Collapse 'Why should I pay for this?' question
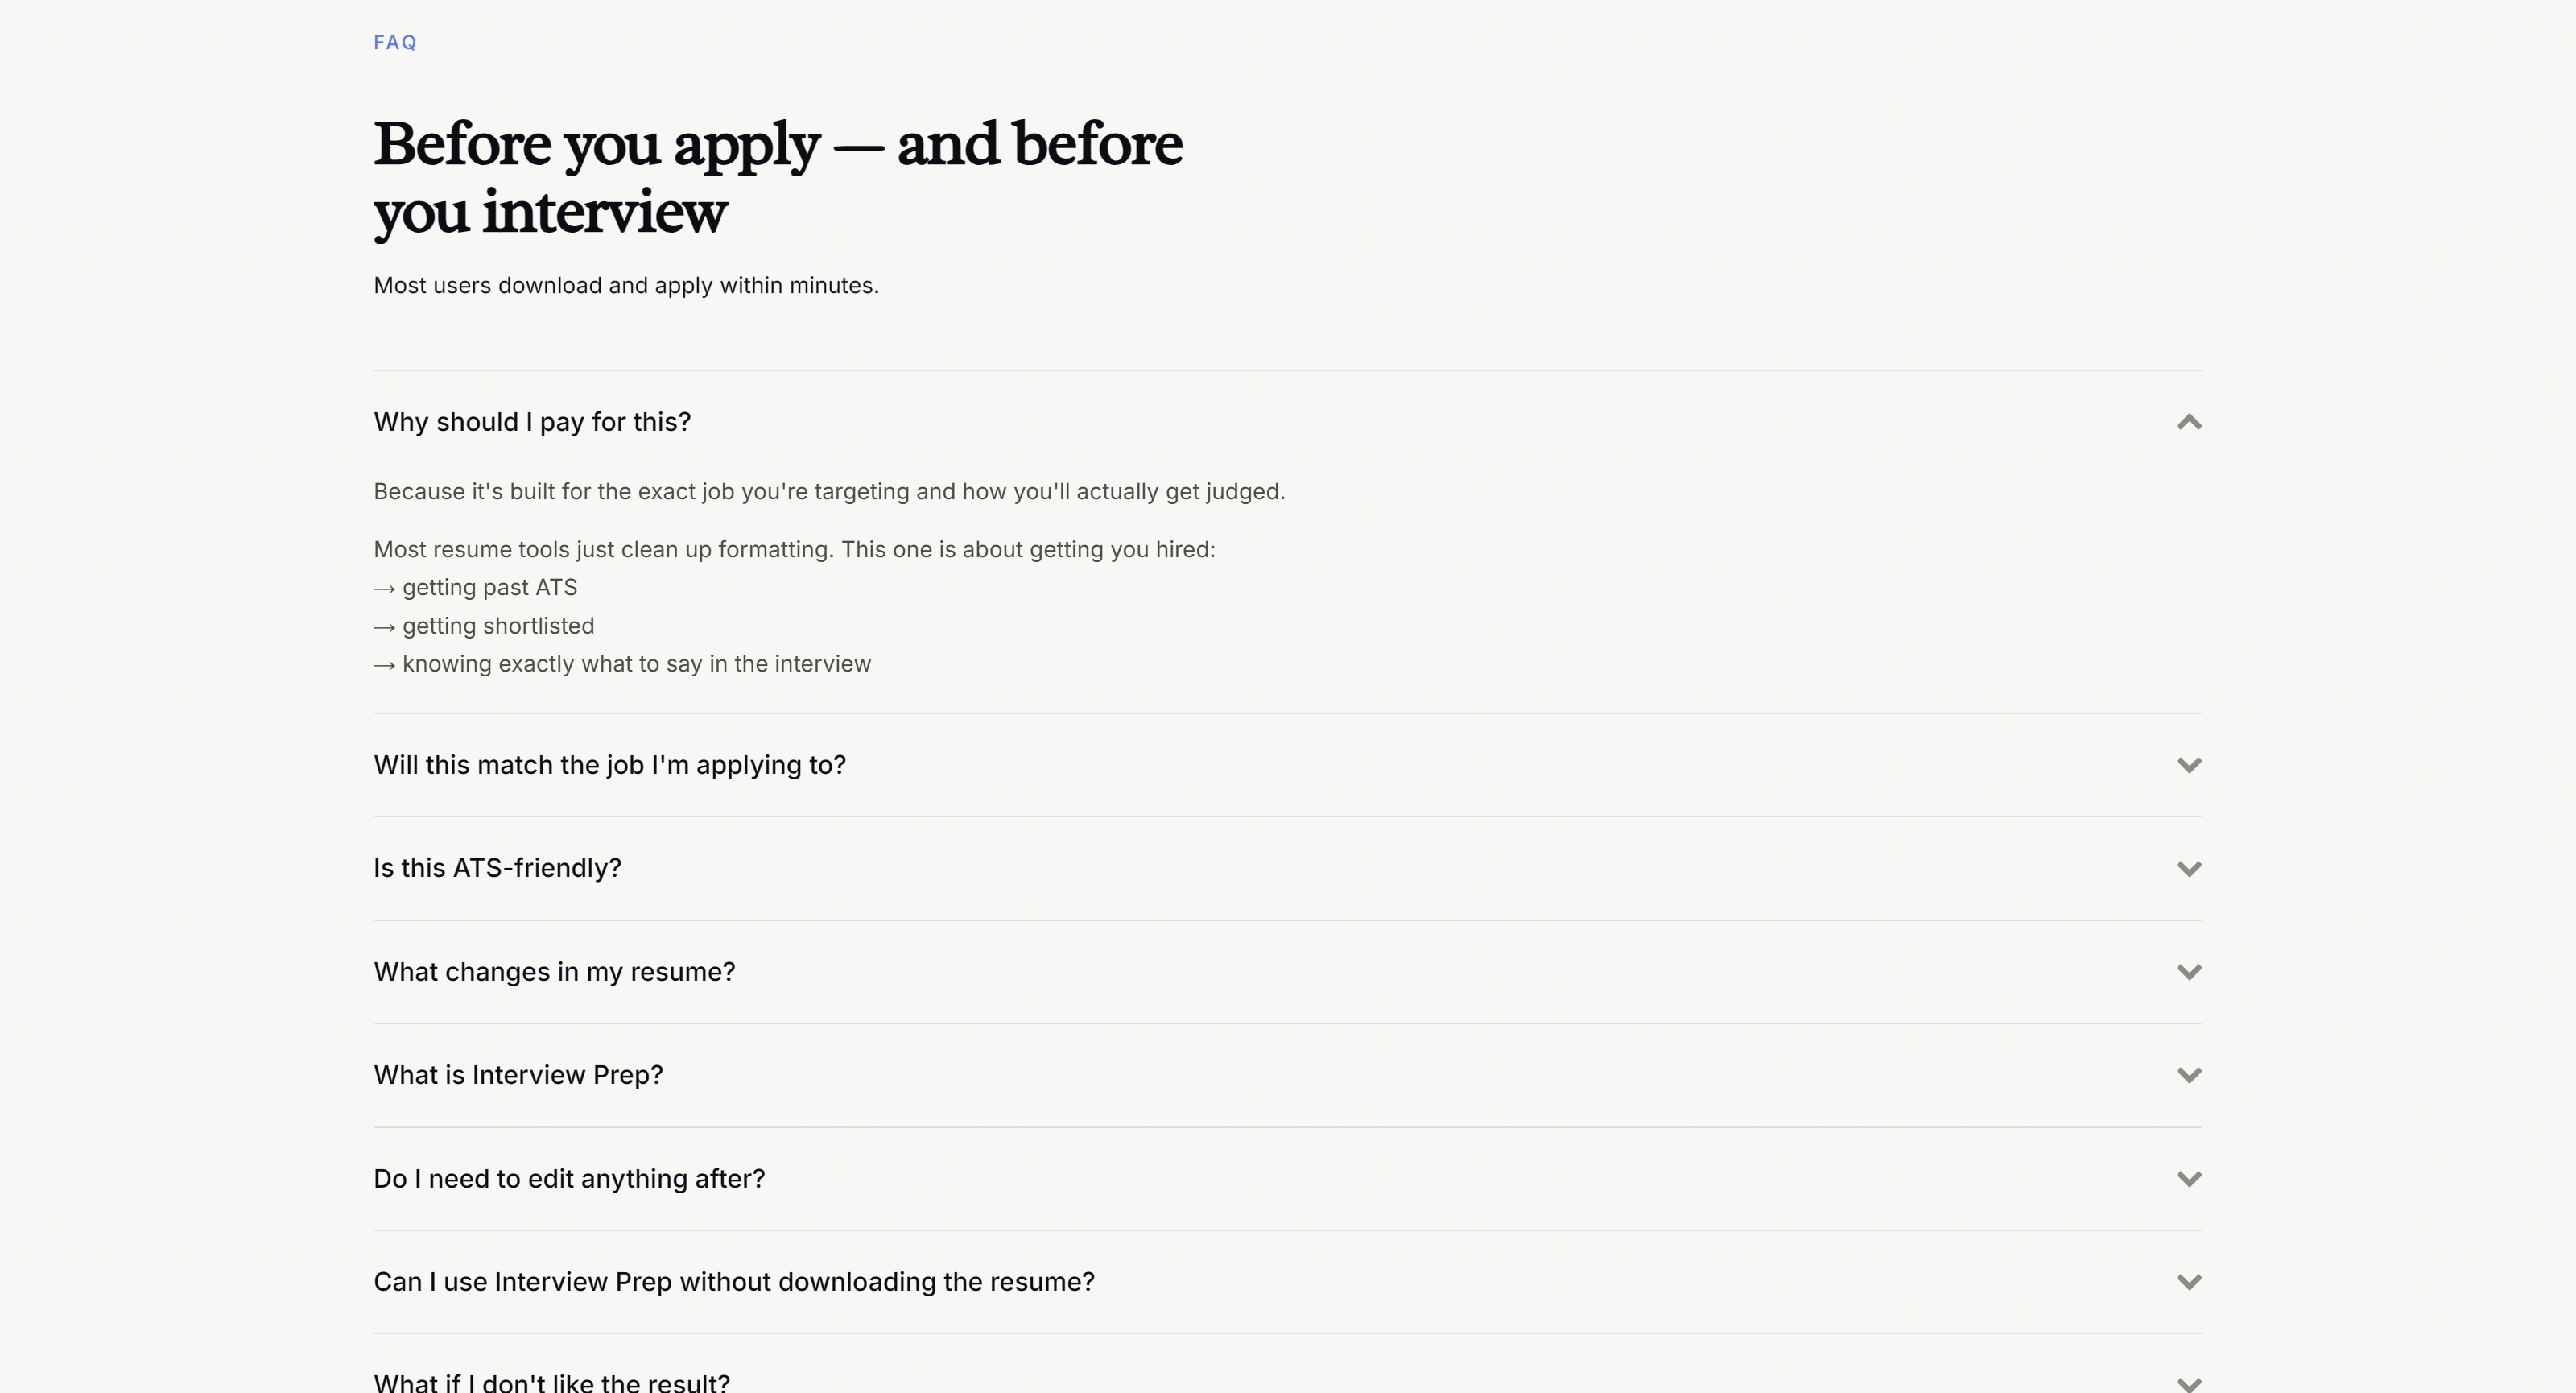This screenshot has height=1393, width=2576. tap(1287, 422)
